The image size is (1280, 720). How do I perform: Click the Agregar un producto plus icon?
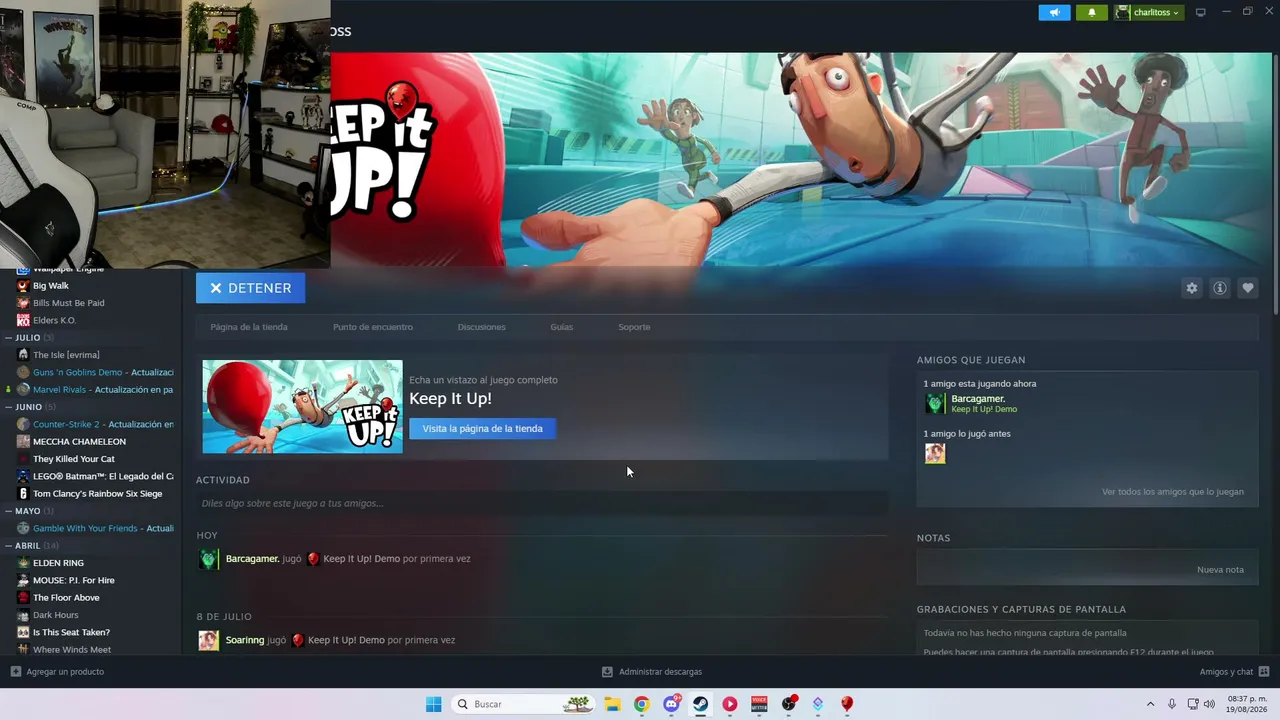(15, 672)
